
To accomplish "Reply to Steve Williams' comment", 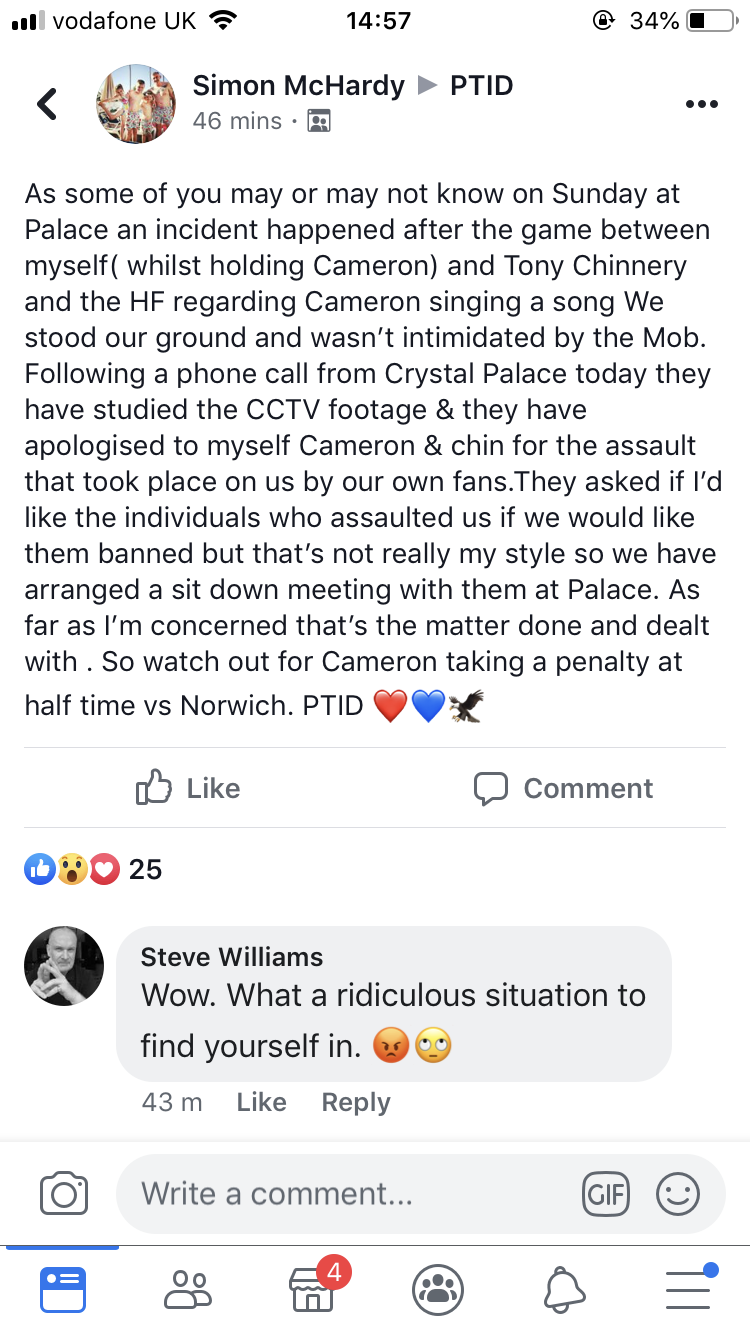I will tap(355, 1102).
